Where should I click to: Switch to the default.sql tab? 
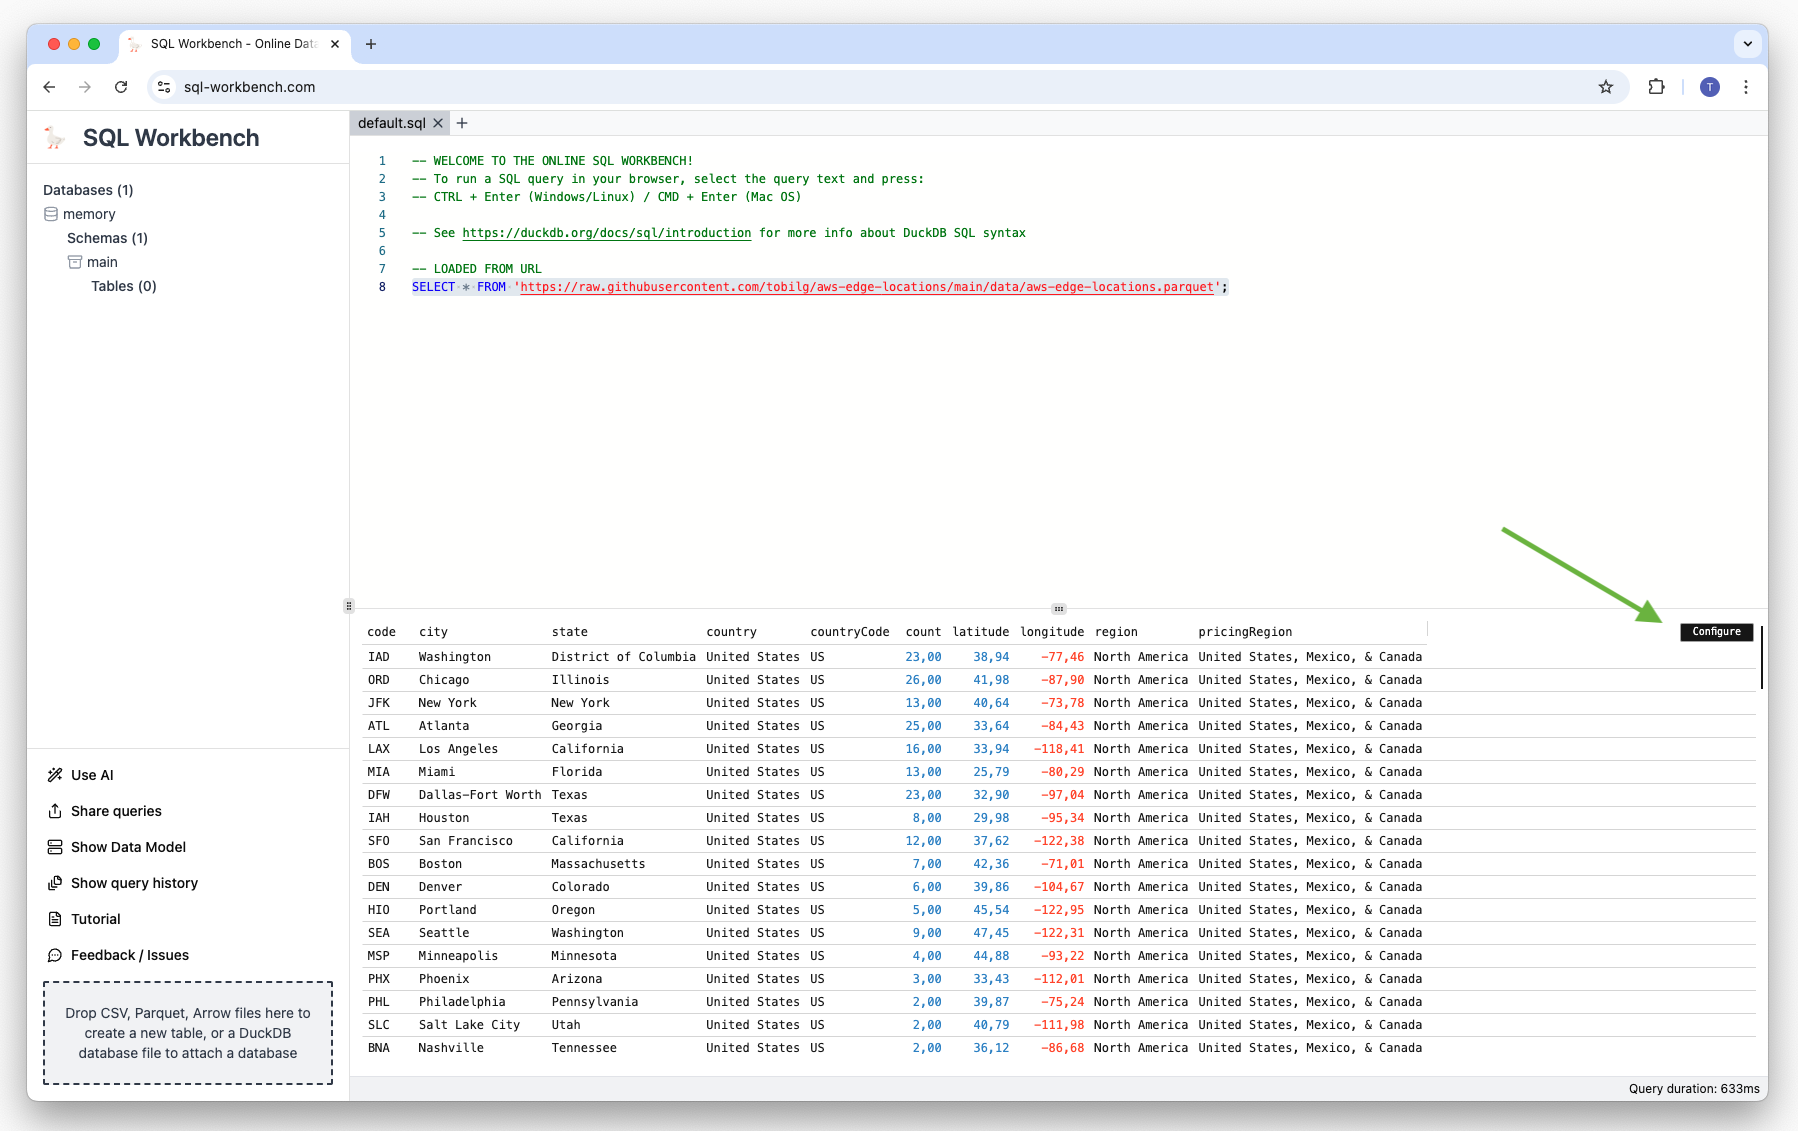(391, 123)
